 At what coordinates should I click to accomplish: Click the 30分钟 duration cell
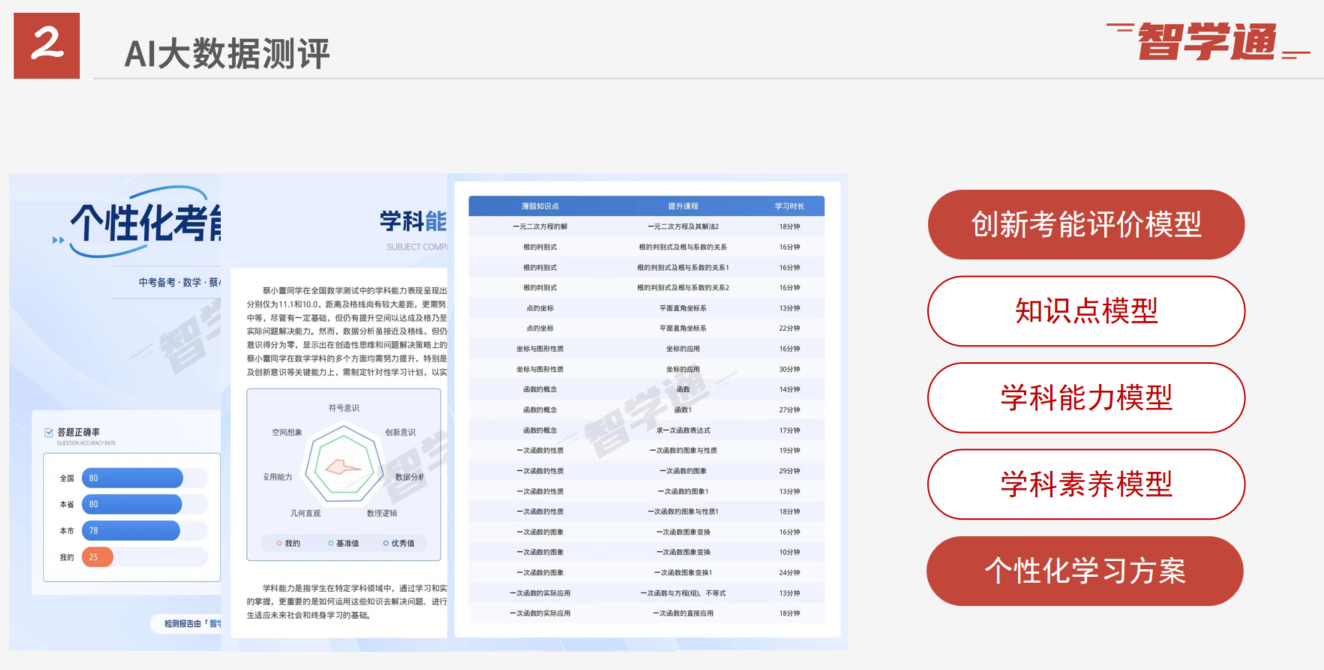[789, 369]
